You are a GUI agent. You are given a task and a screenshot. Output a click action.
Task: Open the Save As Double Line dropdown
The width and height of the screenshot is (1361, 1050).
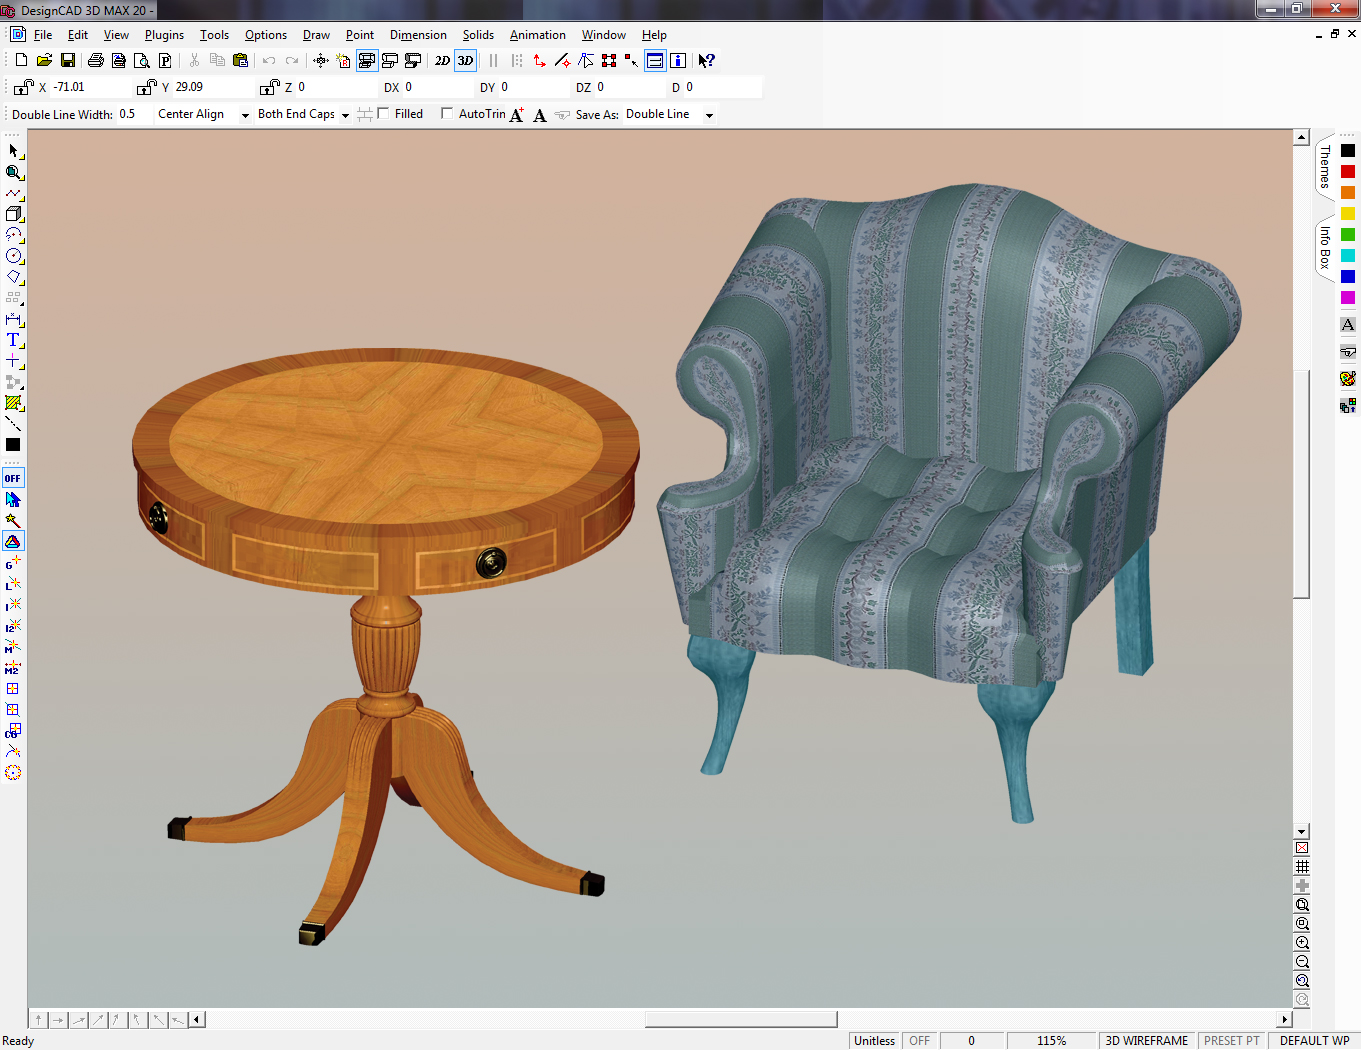point(709,115)
